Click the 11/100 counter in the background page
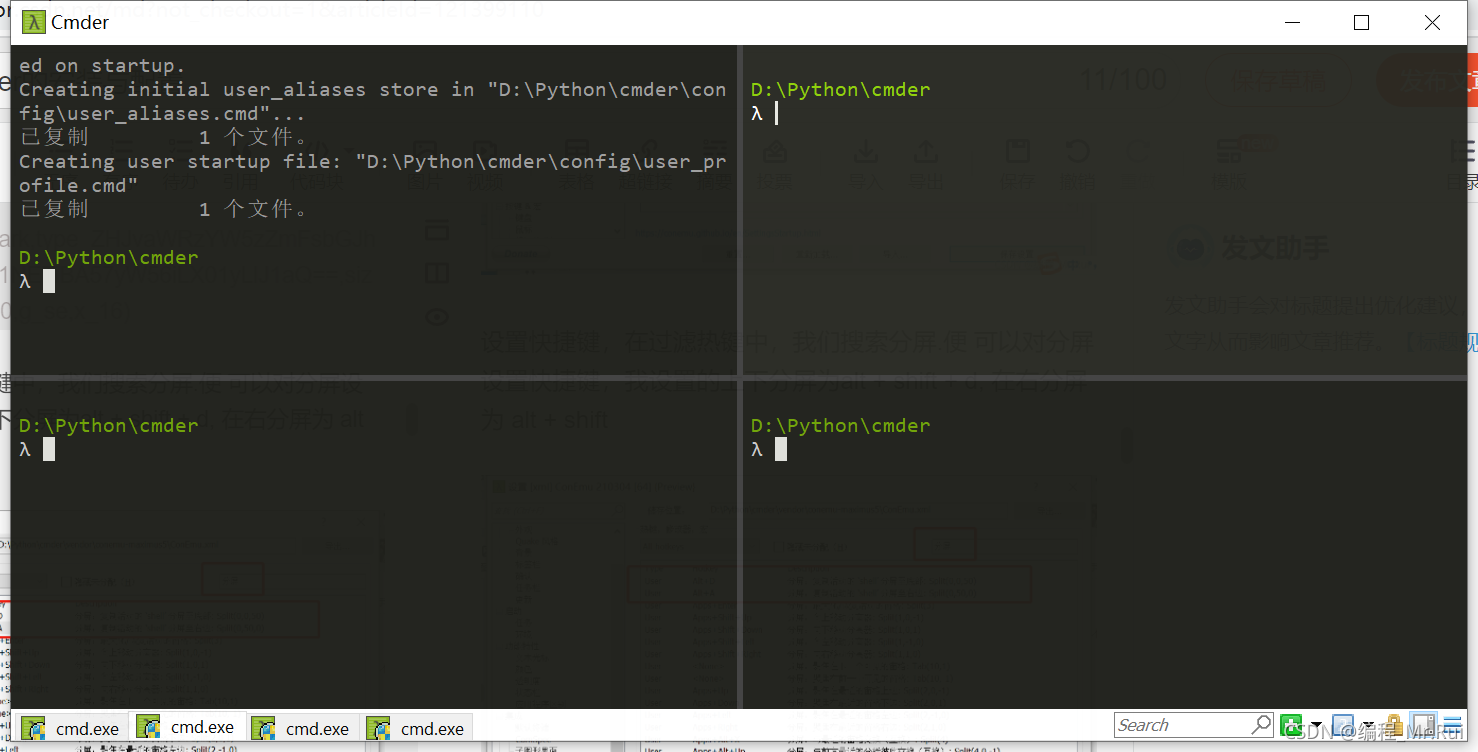1478x752 pixels. tap(1124, 79)
